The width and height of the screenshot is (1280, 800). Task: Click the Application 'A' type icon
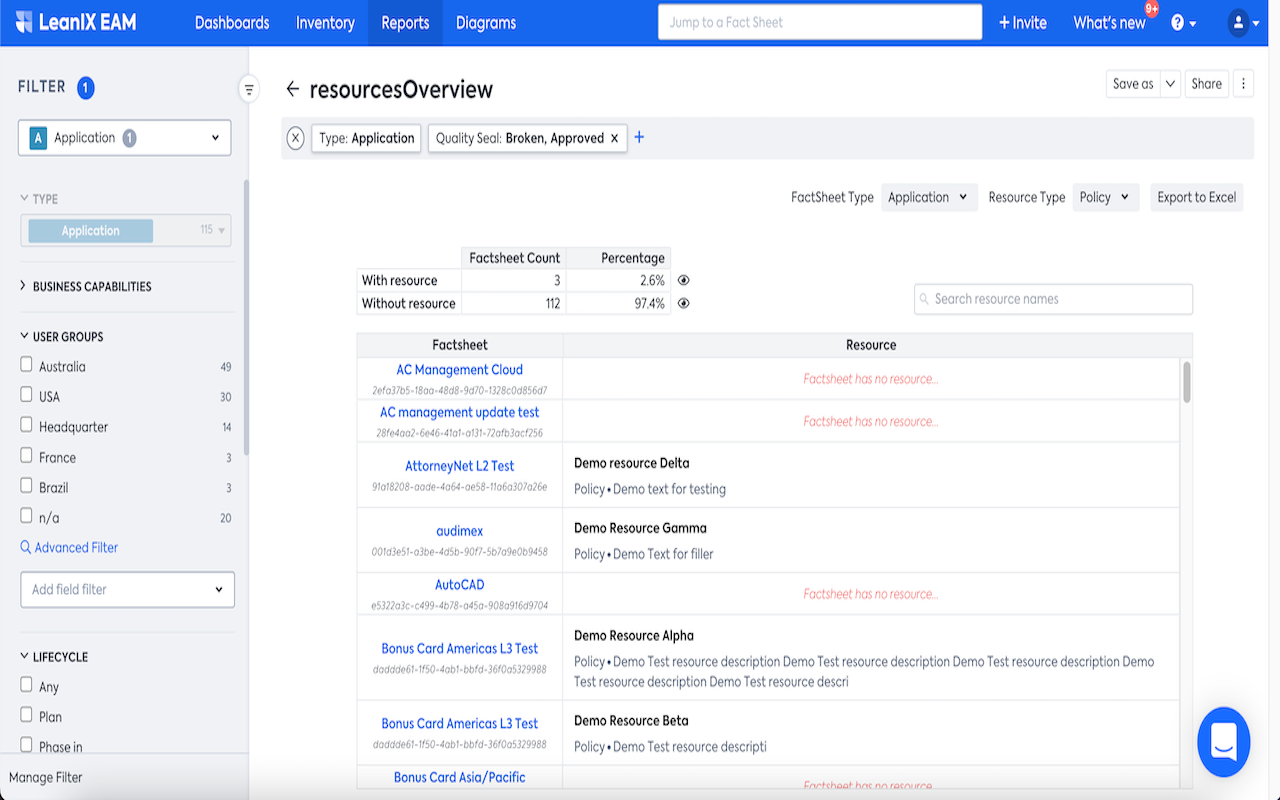coord(38,138)
